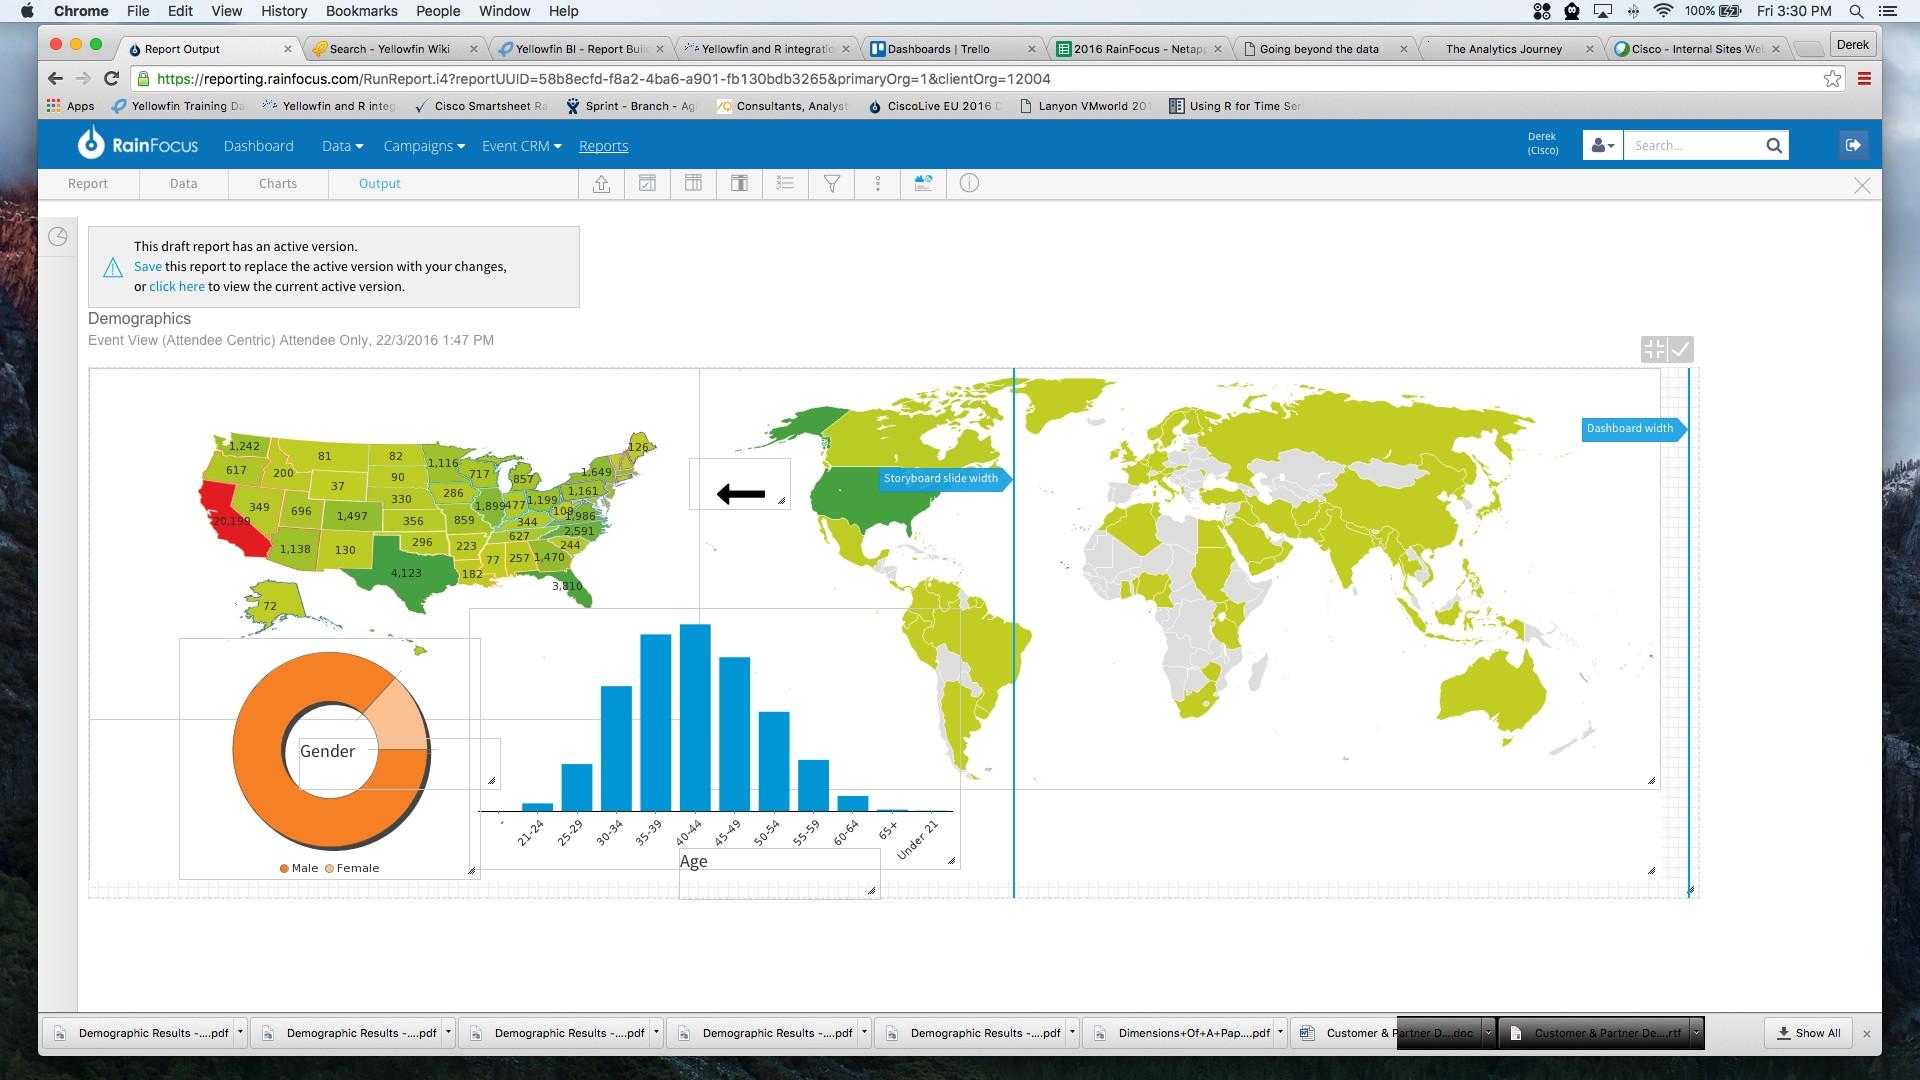
Task: Click Save to replace active report version
Action: (x=146, y=265)
